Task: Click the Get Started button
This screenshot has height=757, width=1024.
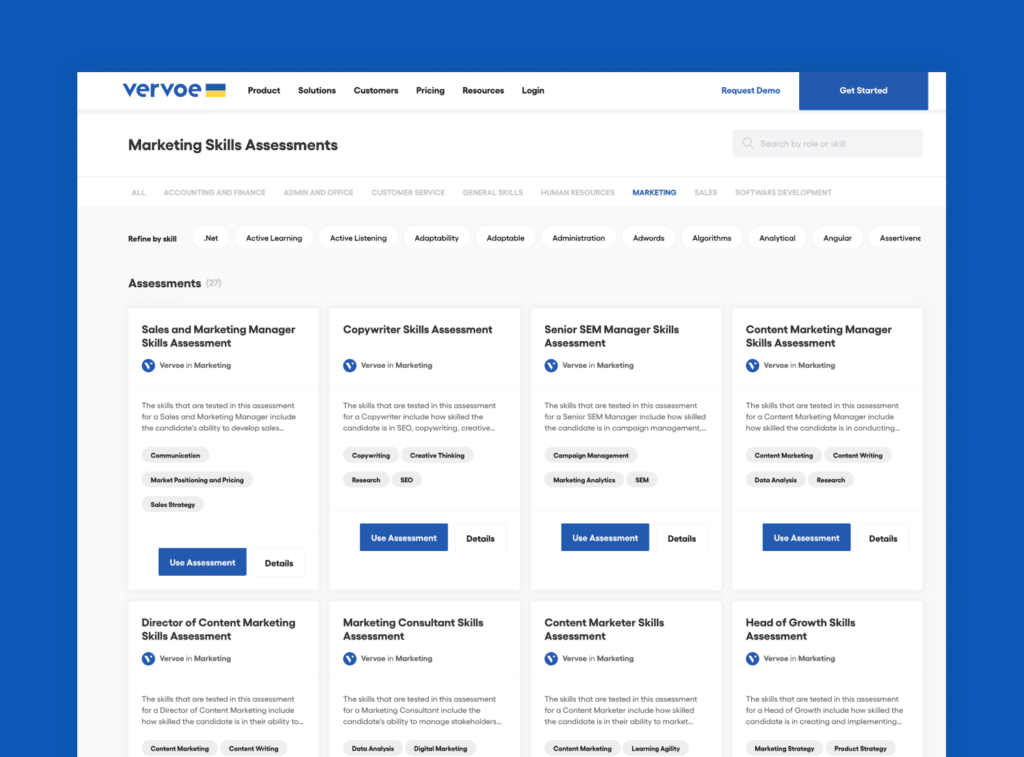Action: [863, 91]
